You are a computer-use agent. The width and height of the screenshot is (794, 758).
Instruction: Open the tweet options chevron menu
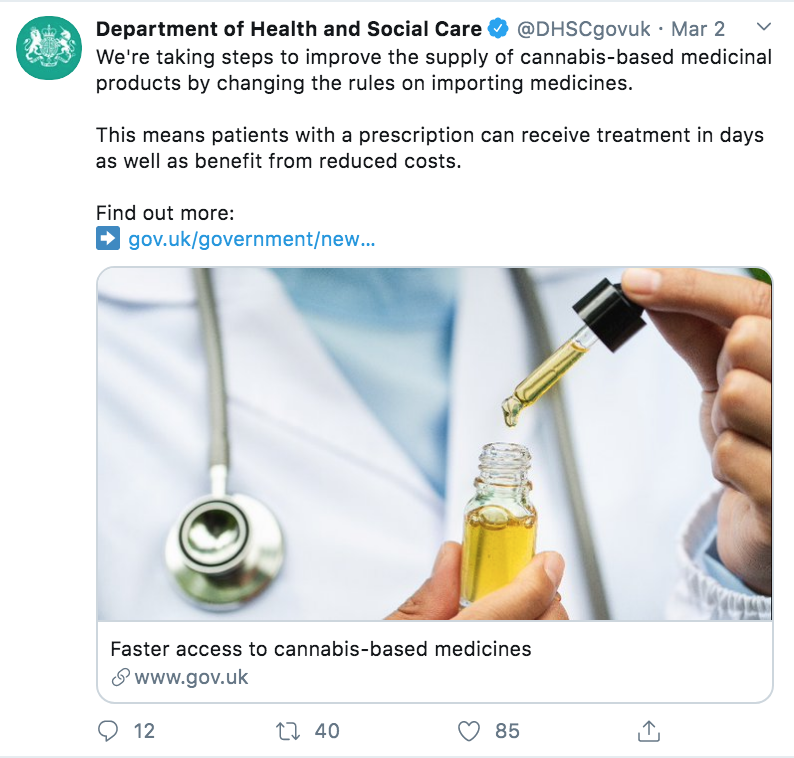click(763, 27)
